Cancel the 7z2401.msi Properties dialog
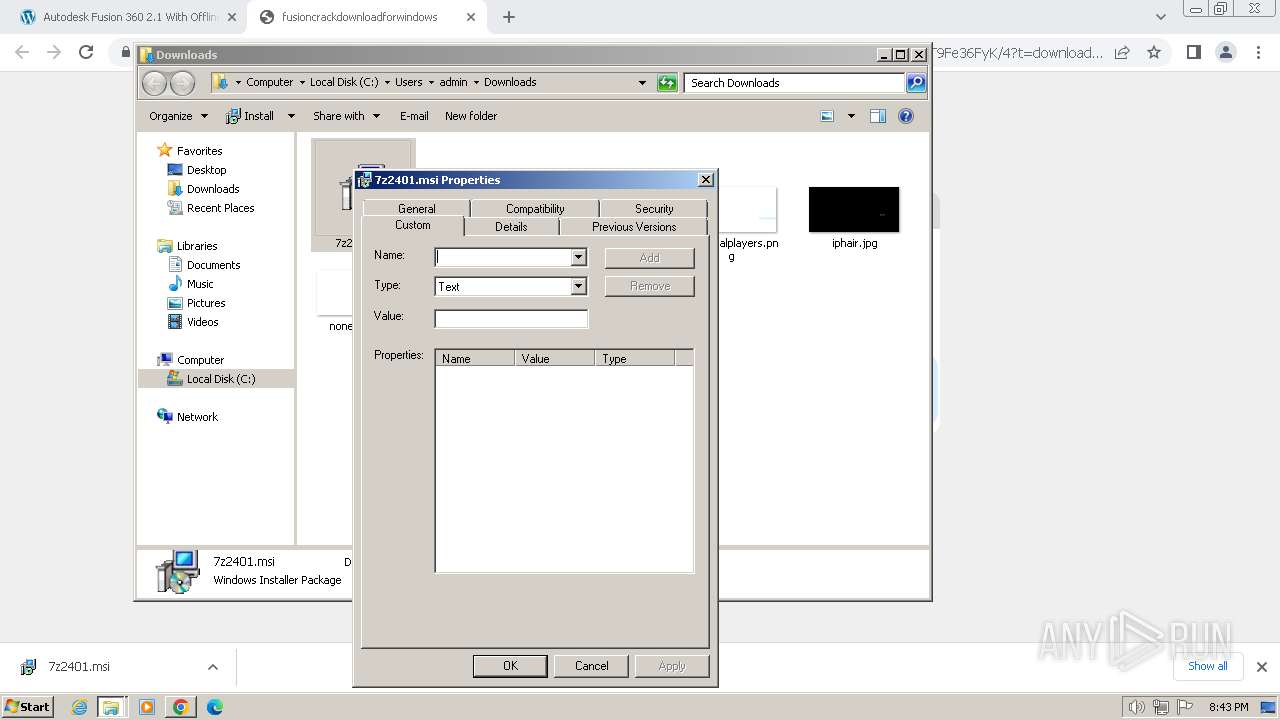The width and height of the screenshot is (1280, 720). [591, 666]
